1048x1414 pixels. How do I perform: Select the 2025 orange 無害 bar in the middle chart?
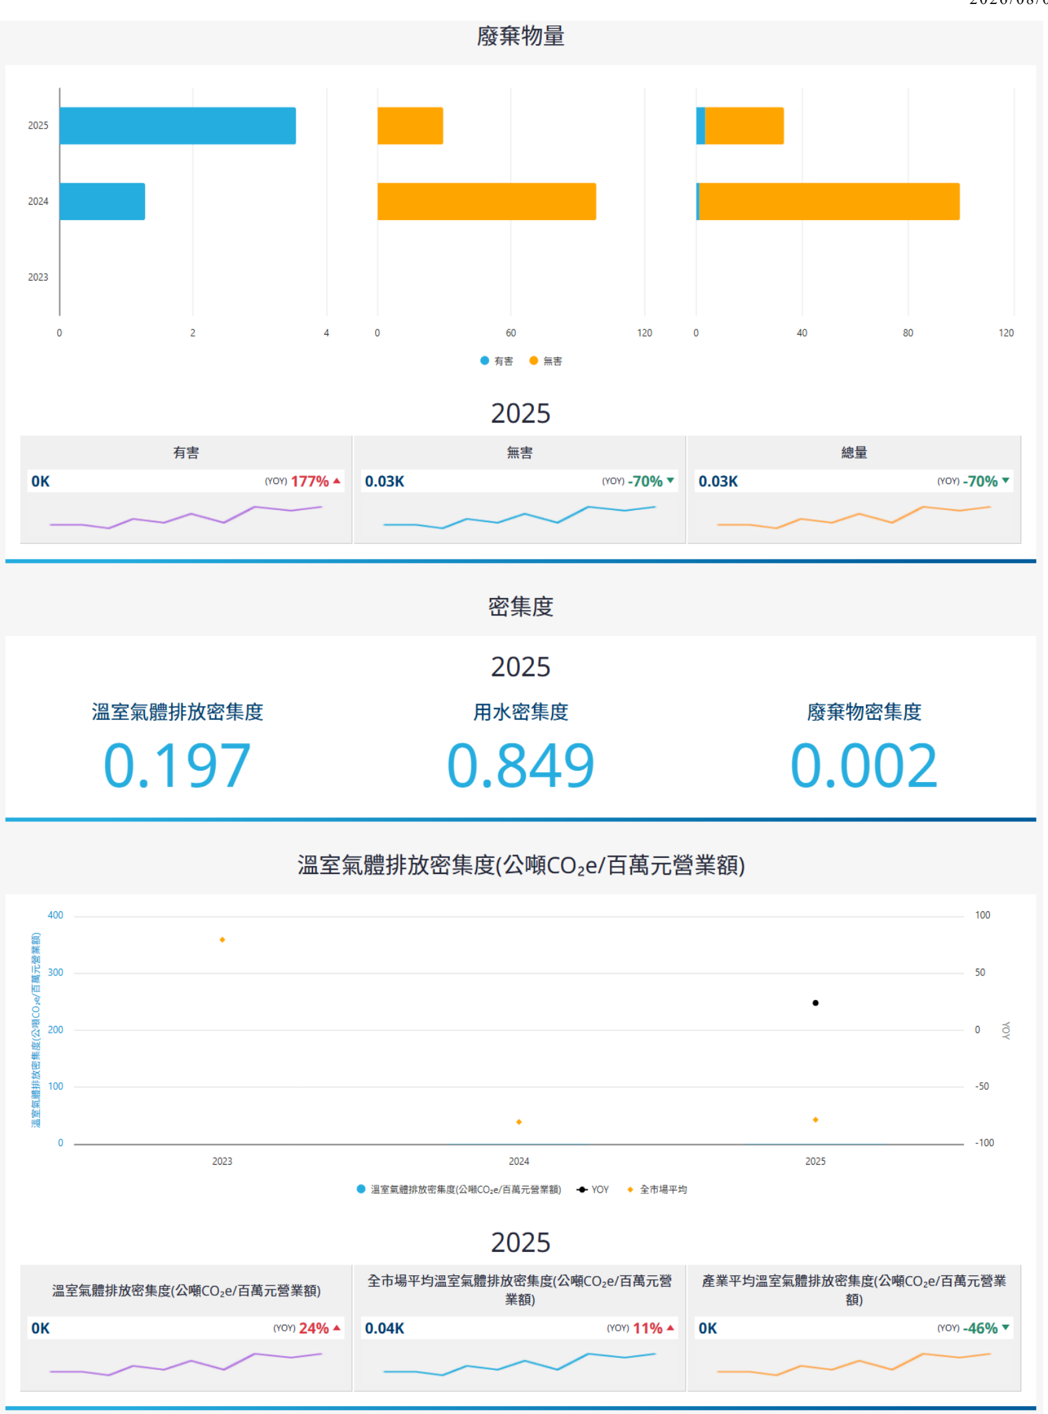click(410, 126)
